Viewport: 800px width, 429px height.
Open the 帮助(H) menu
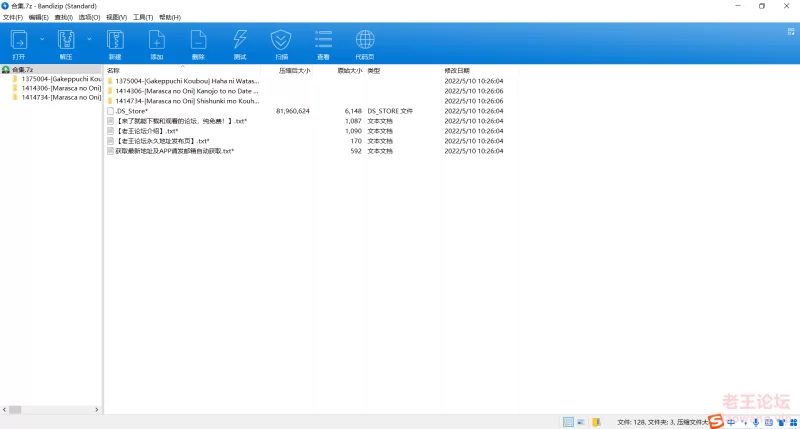point(170,17)
